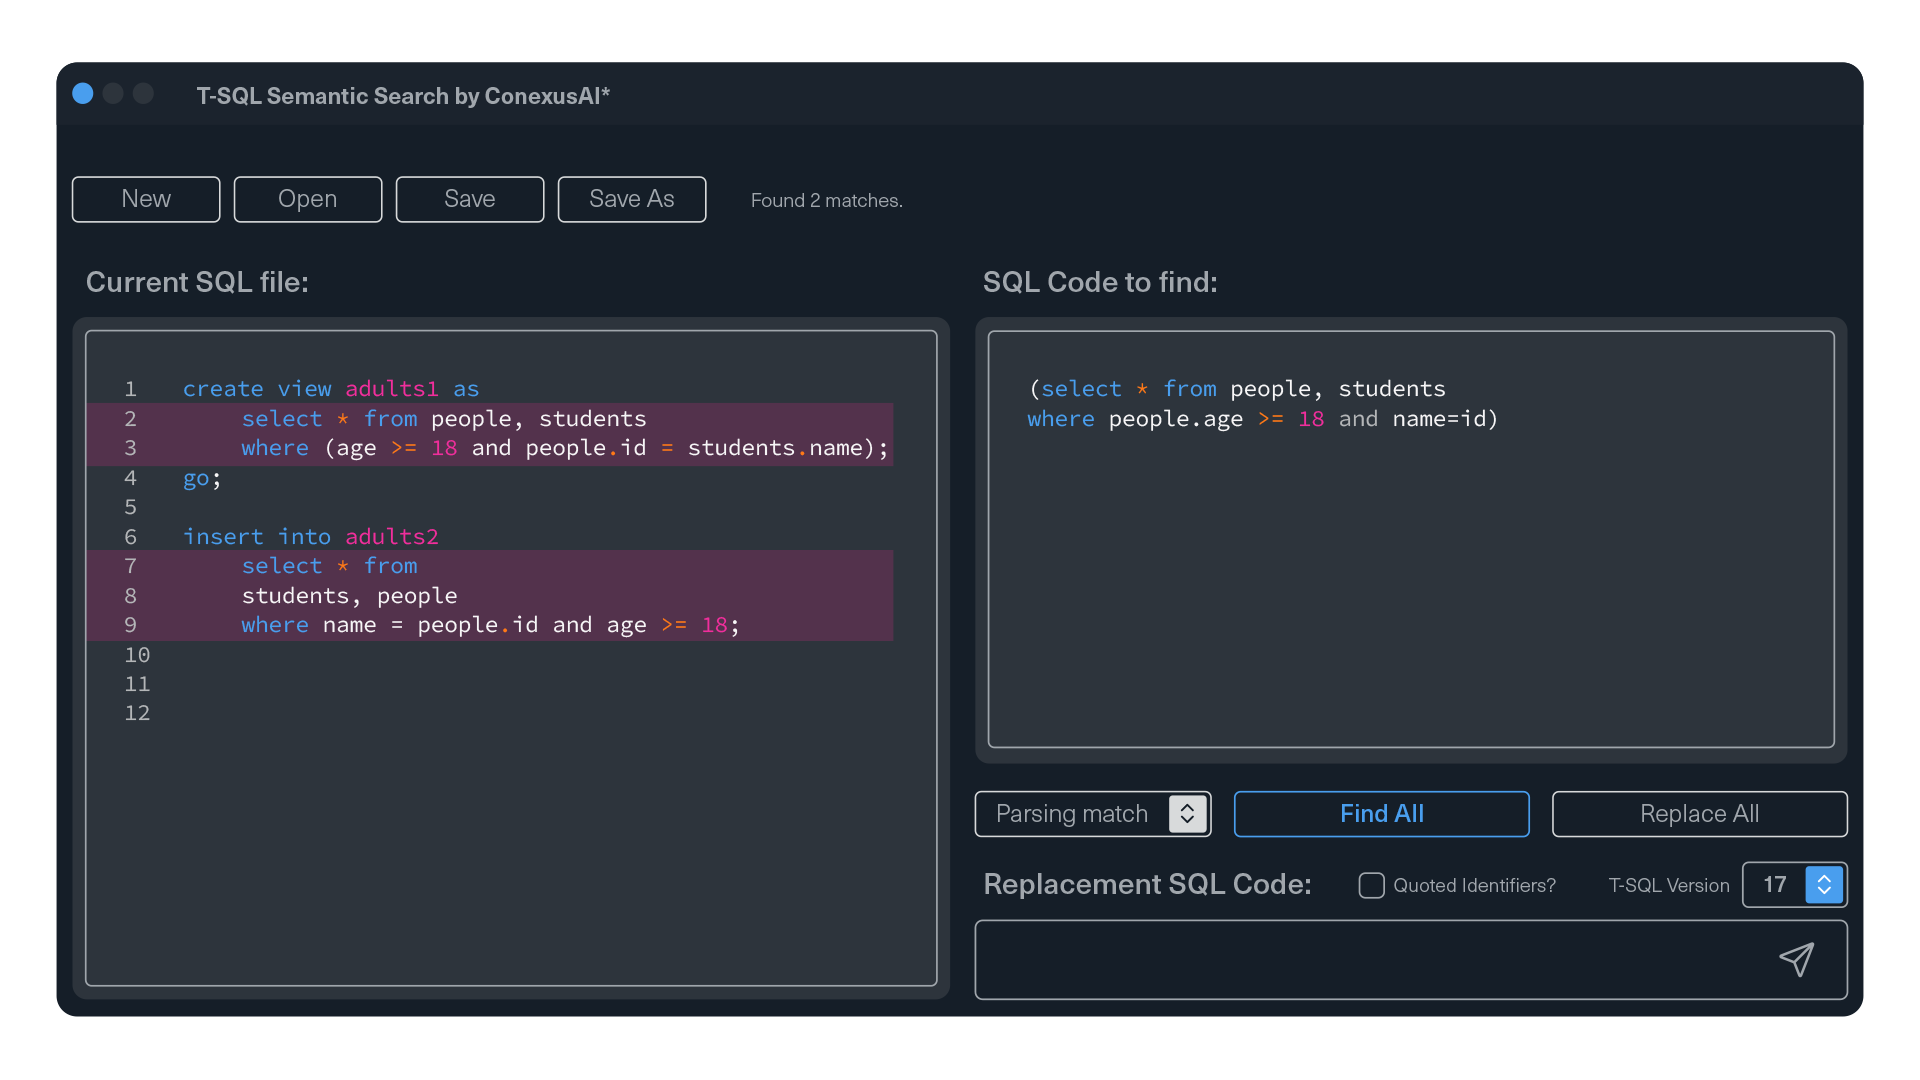Click line 6 'insert into adults2'
This screenshot has width=1920, height=1080.
point(310,537)
